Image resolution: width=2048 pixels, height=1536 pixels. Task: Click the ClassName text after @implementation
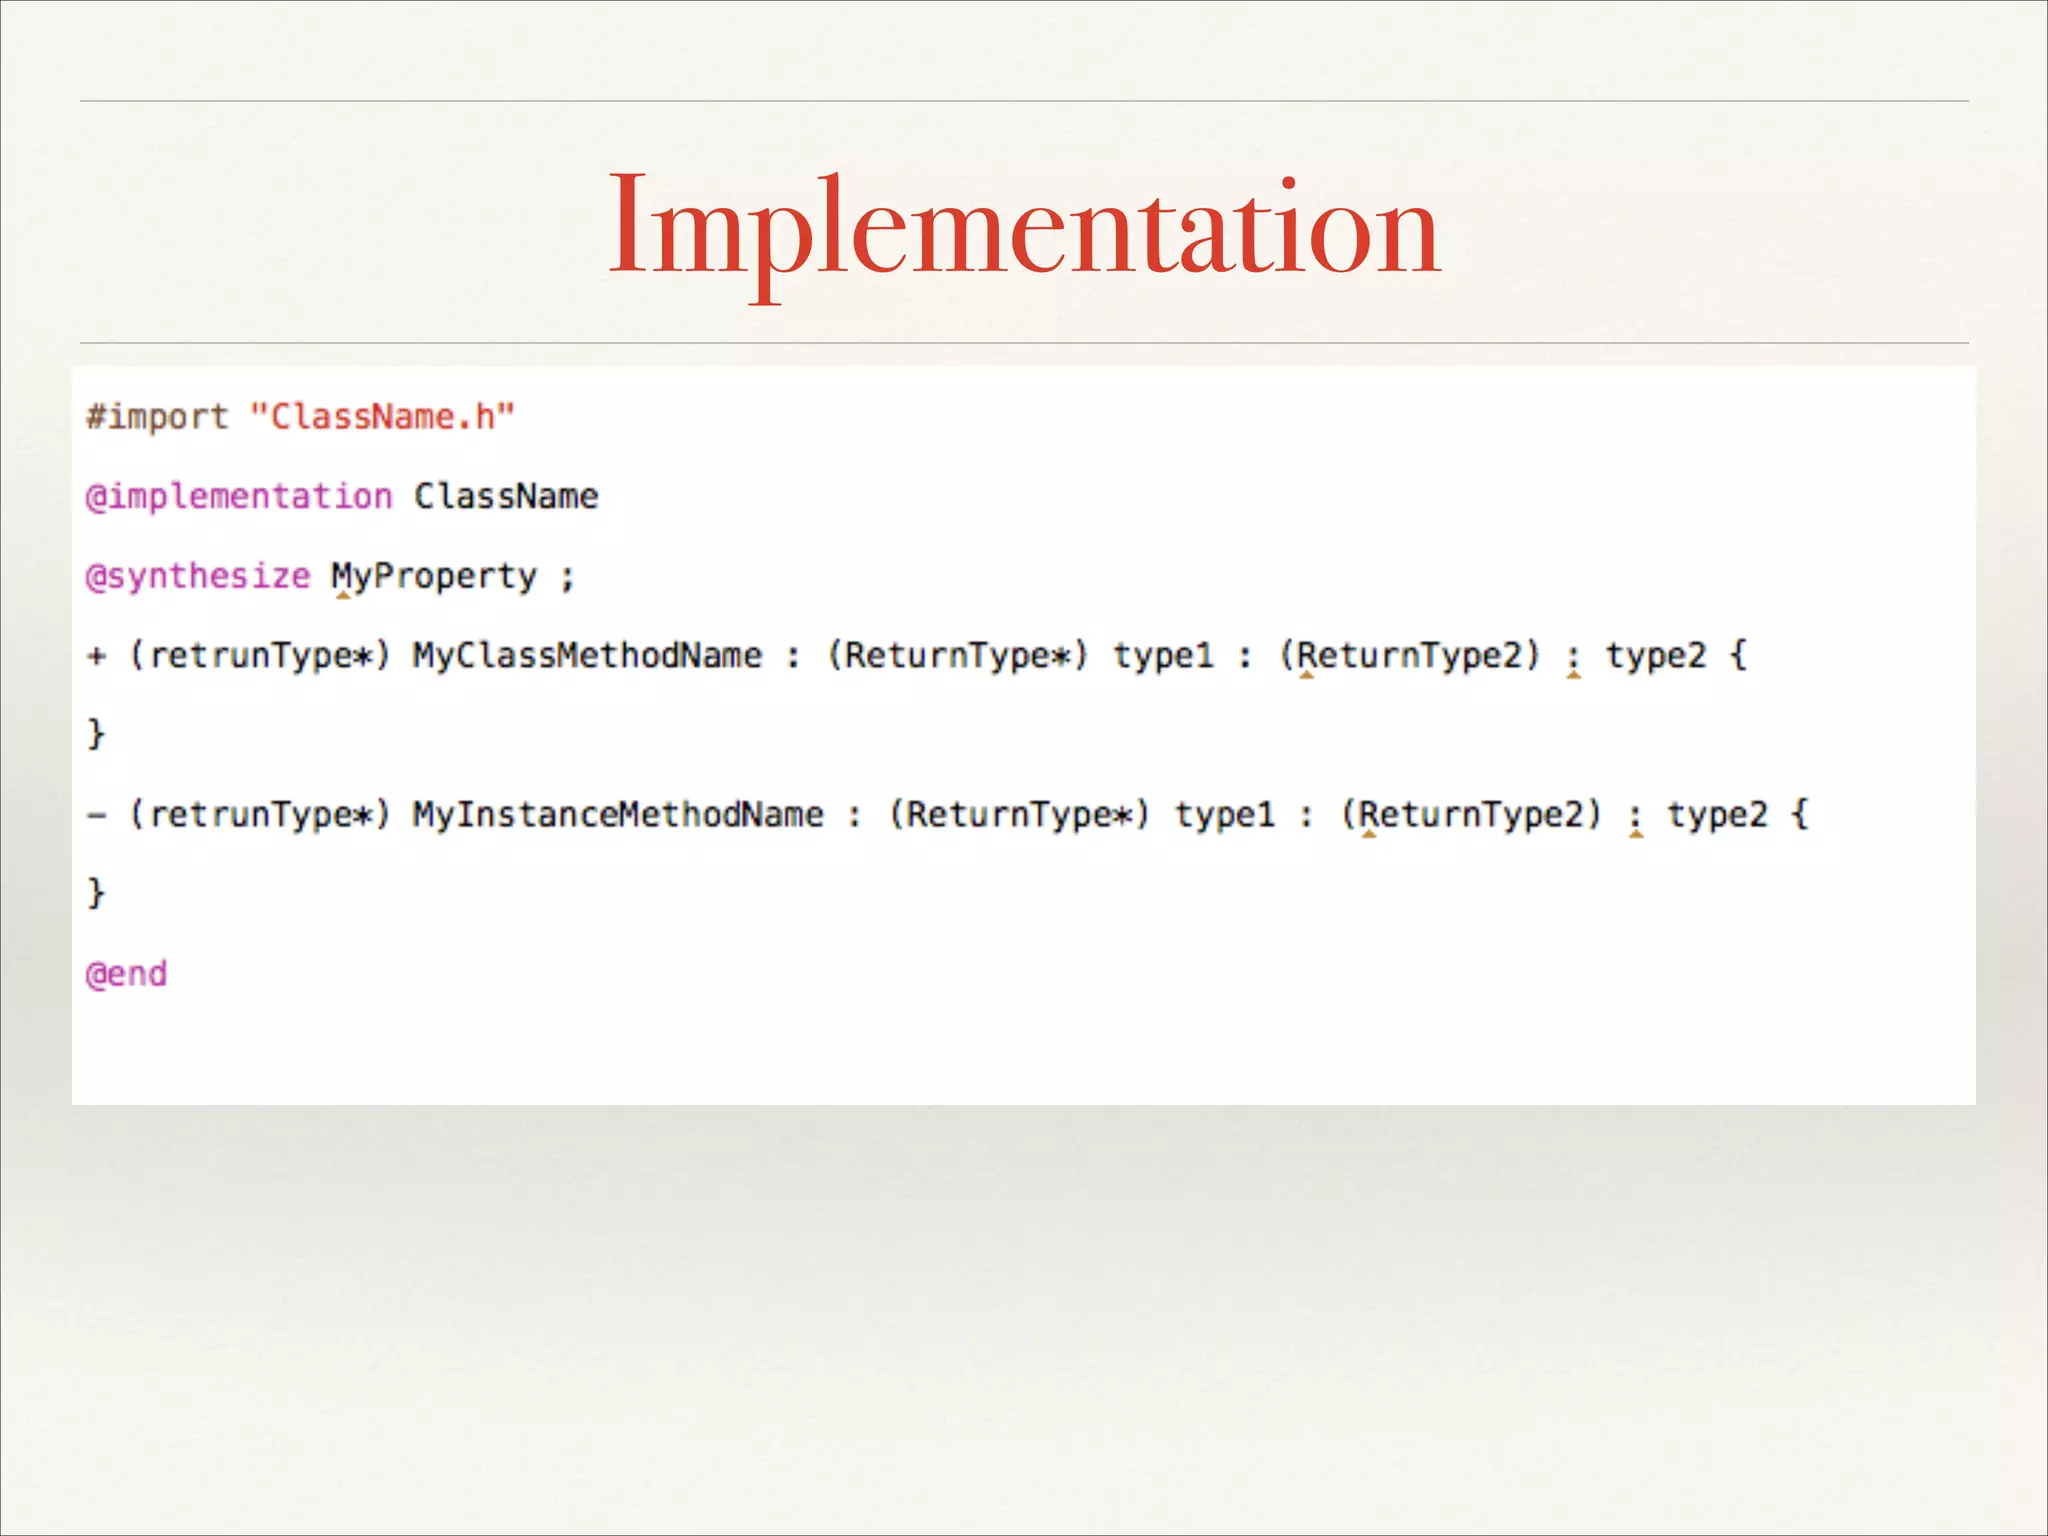[x=506, y=496]
